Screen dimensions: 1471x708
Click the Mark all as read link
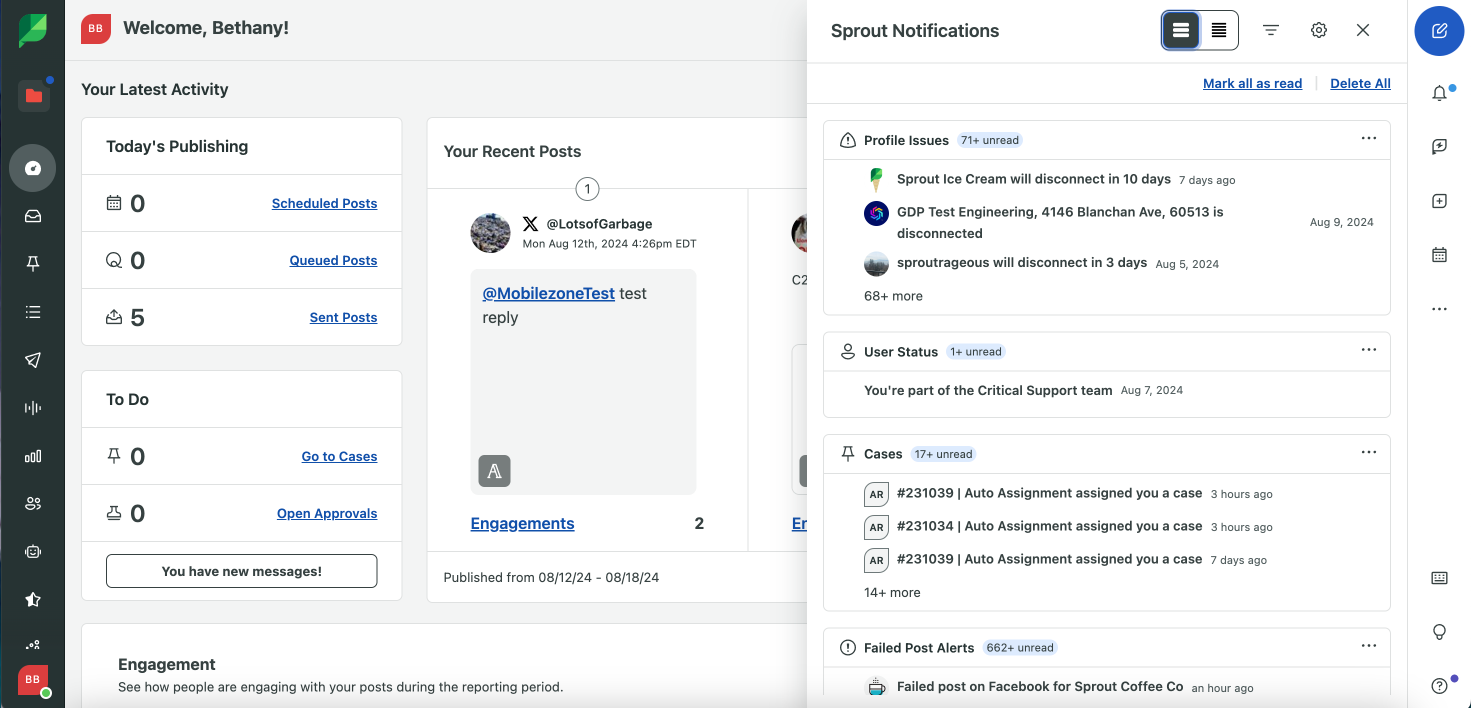click(x=1252, y=83)
